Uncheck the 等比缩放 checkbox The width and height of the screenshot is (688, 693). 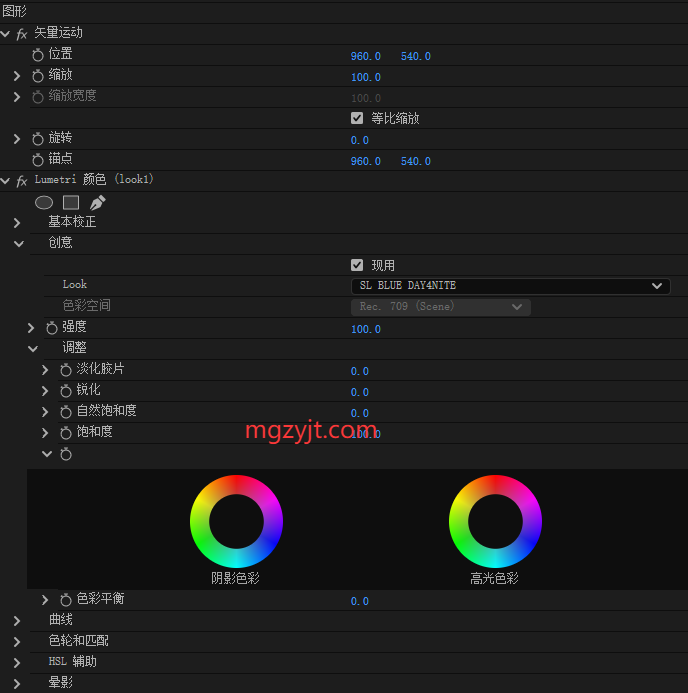click(x=357, y=118)
